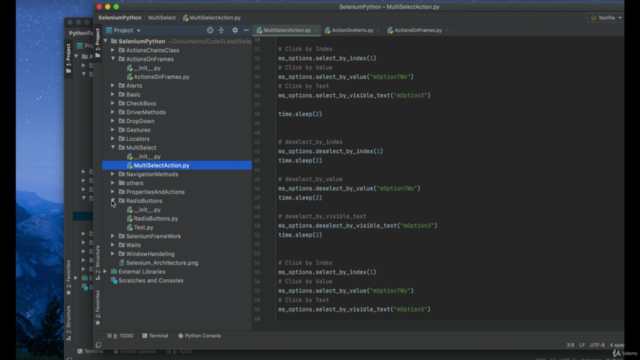This screenshot has height=360, width=640.
Task: Select __init__.py under RadioButtons
Action: 147,210
